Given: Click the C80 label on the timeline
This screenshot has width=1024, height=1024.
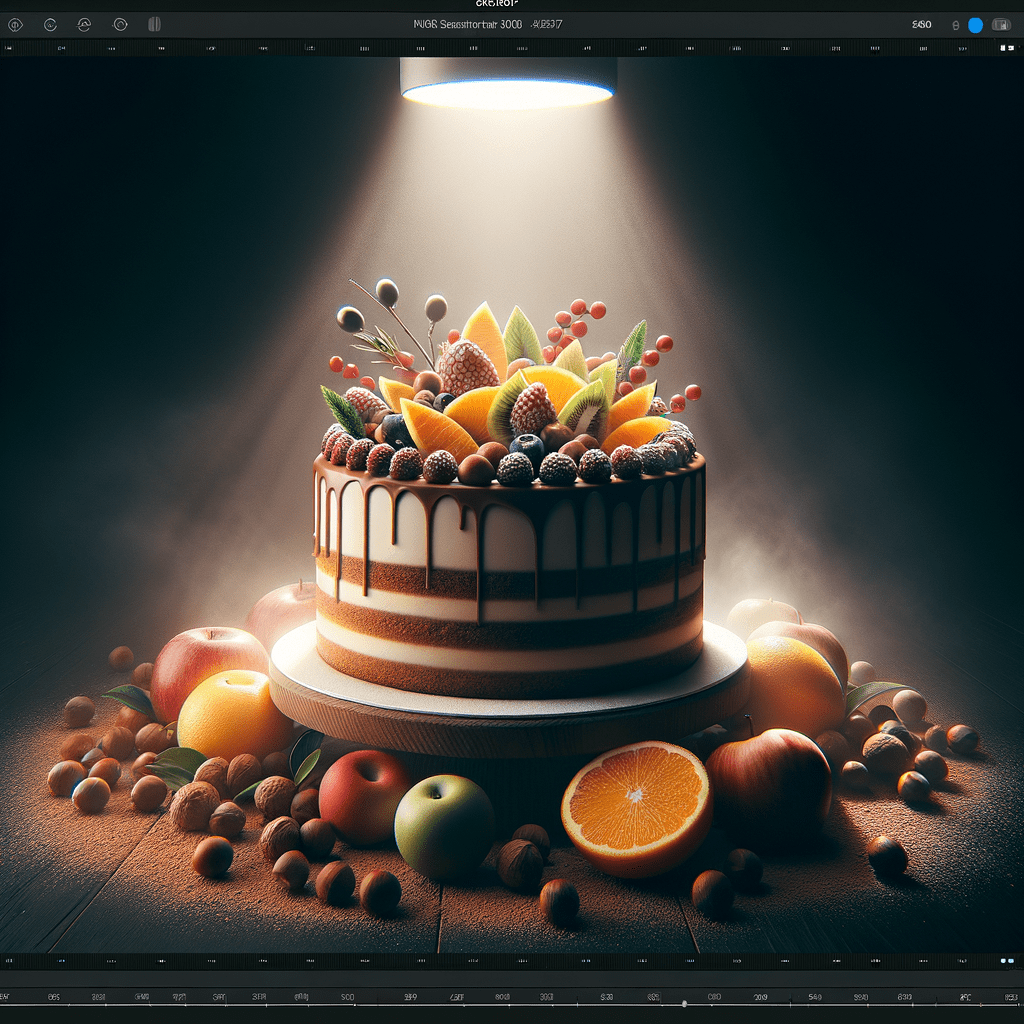Looking at the screenshot, I should 714,997.
